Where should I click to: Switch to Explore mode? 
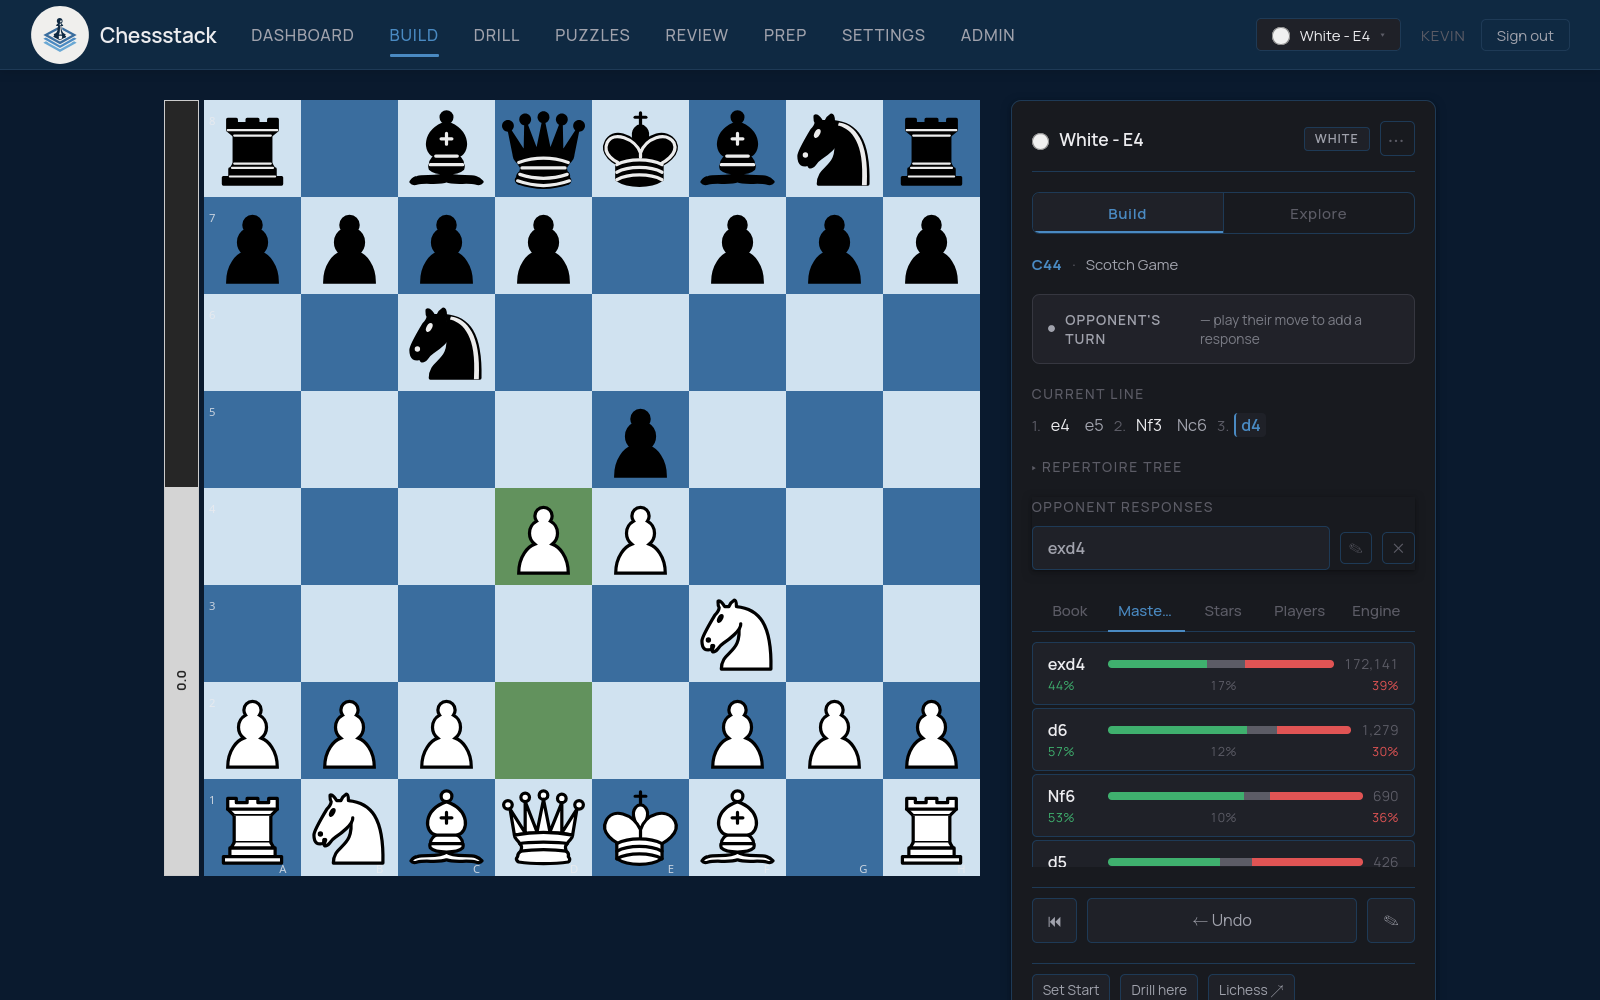(1318, 213)
